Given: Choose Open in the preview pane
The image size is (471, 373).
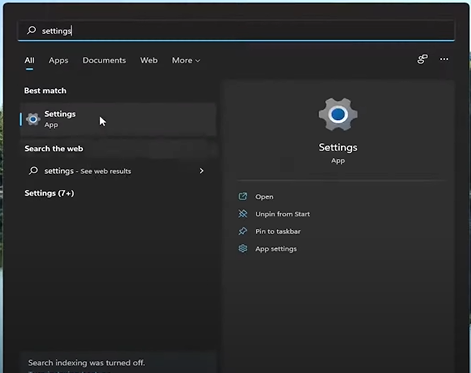Looking at the screenshot, I should point(264,197).
